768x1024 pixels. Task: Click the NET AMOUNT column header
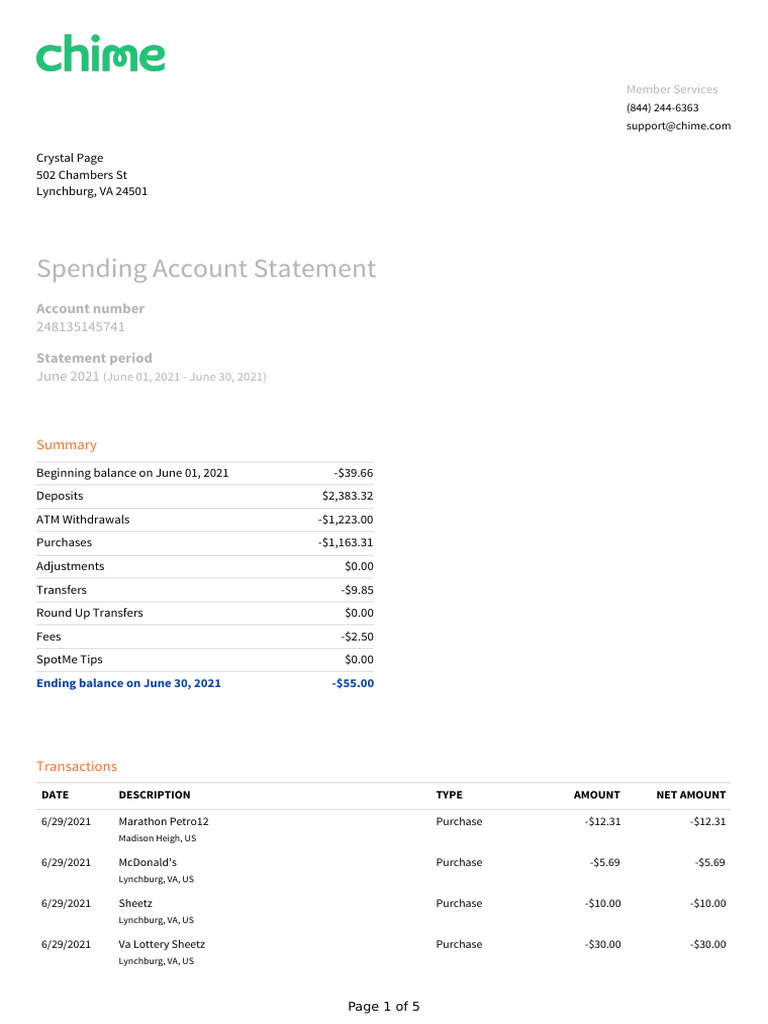pyautogui.click(x=691, y=795)
